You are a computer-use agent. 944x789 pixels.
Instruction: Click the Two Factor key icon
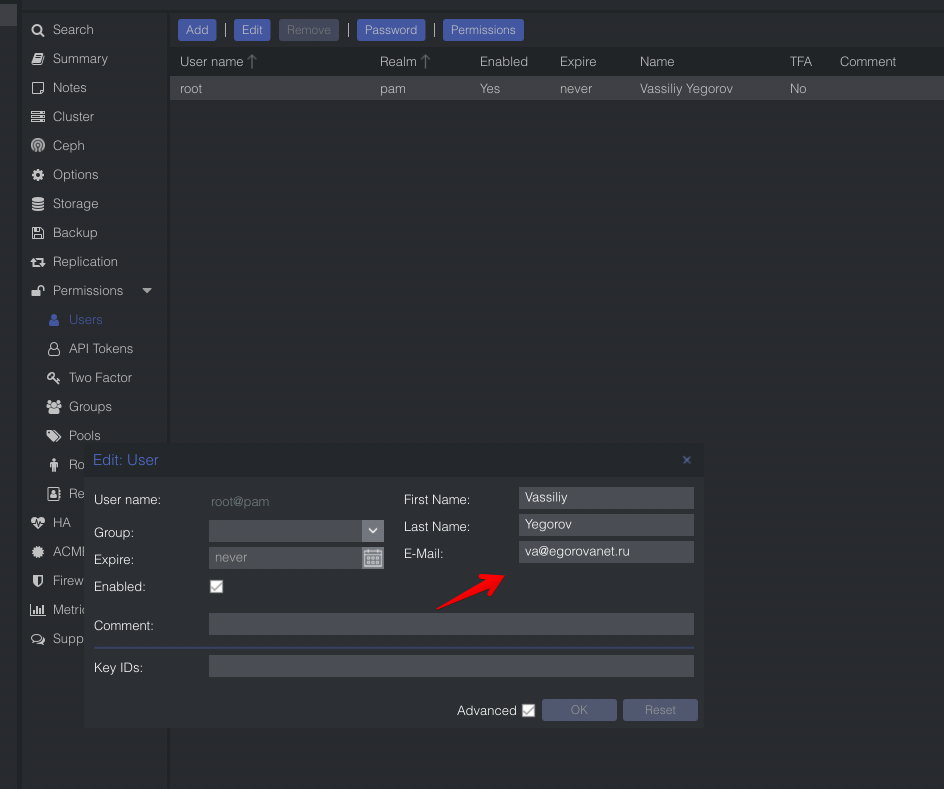[54, 377]
